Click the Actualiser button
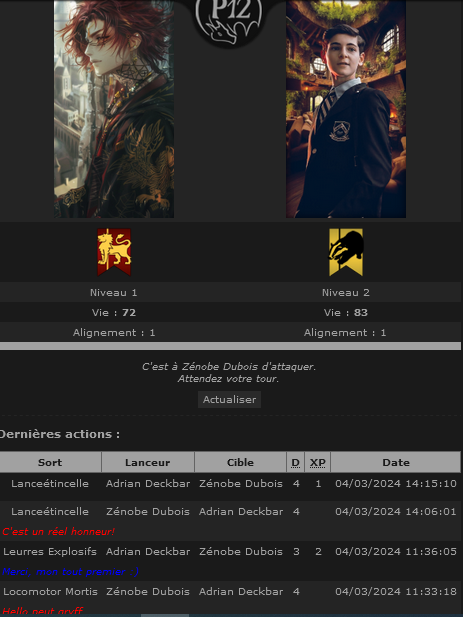Image resolution: width=463 pixels, height=617 pixels. (229, 399)
